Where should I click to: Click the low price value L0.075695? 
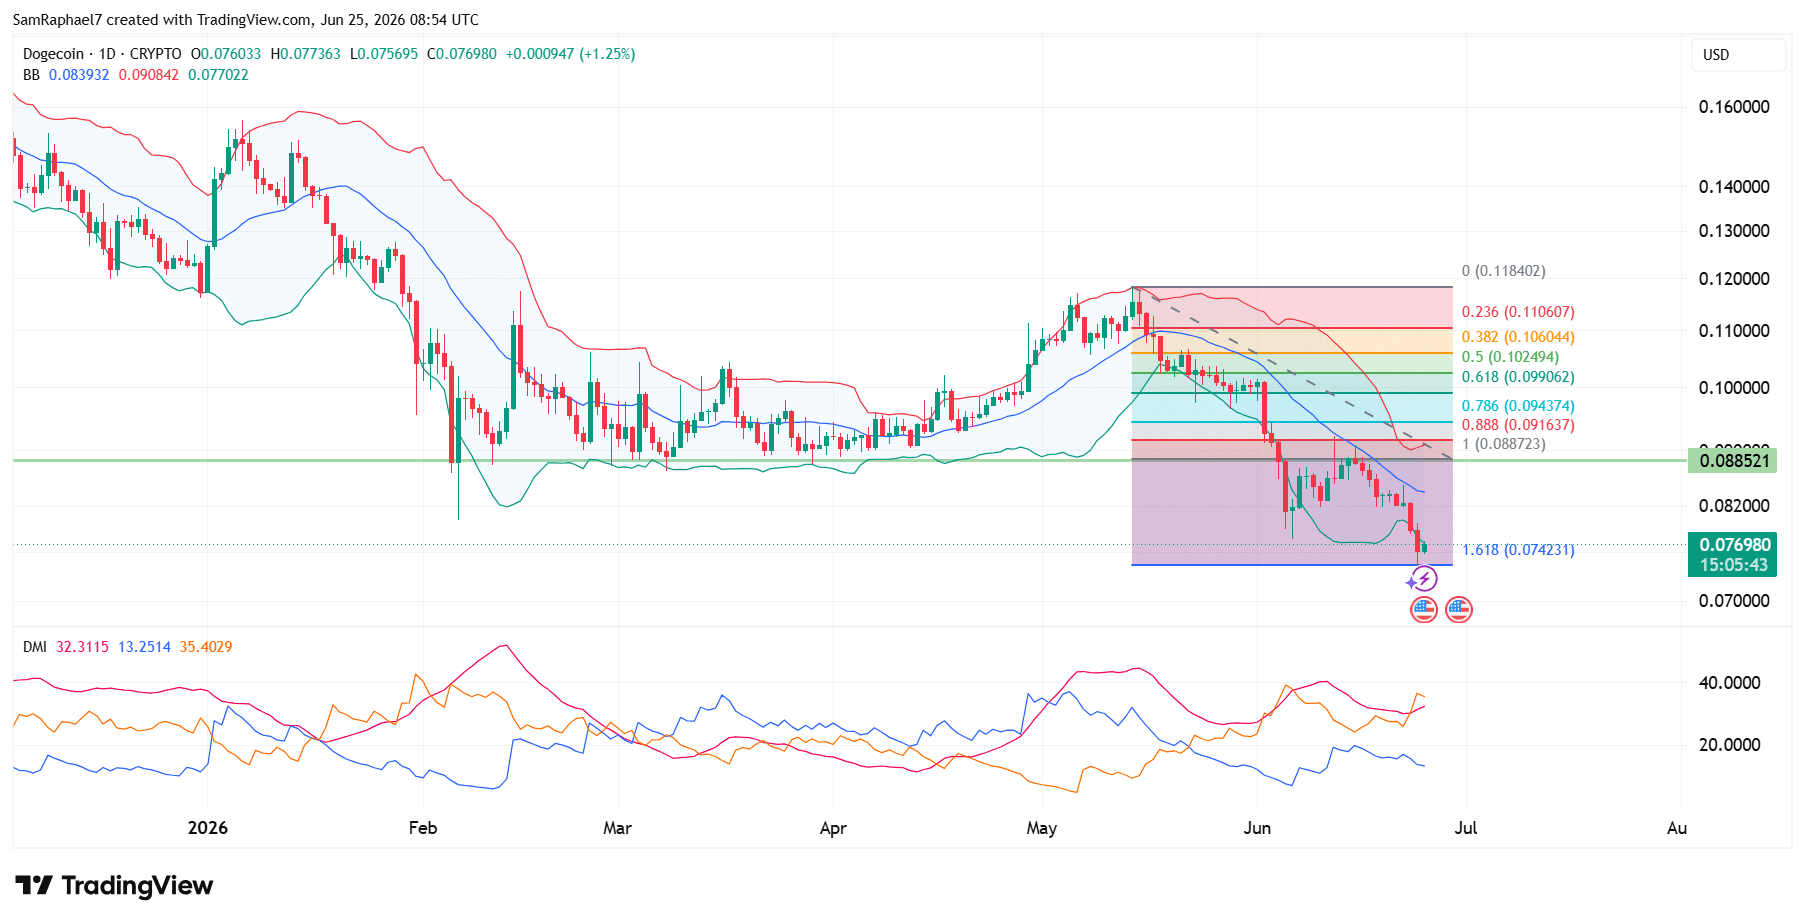384,54
